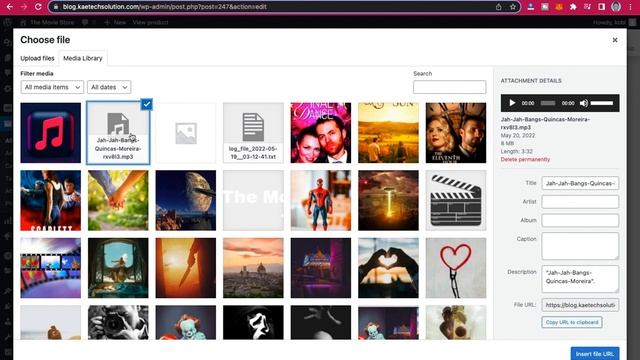Open the Chrome profile avatar
This screenshot has height=360, width=640.
pyautogui.click(x=616, y=7)
